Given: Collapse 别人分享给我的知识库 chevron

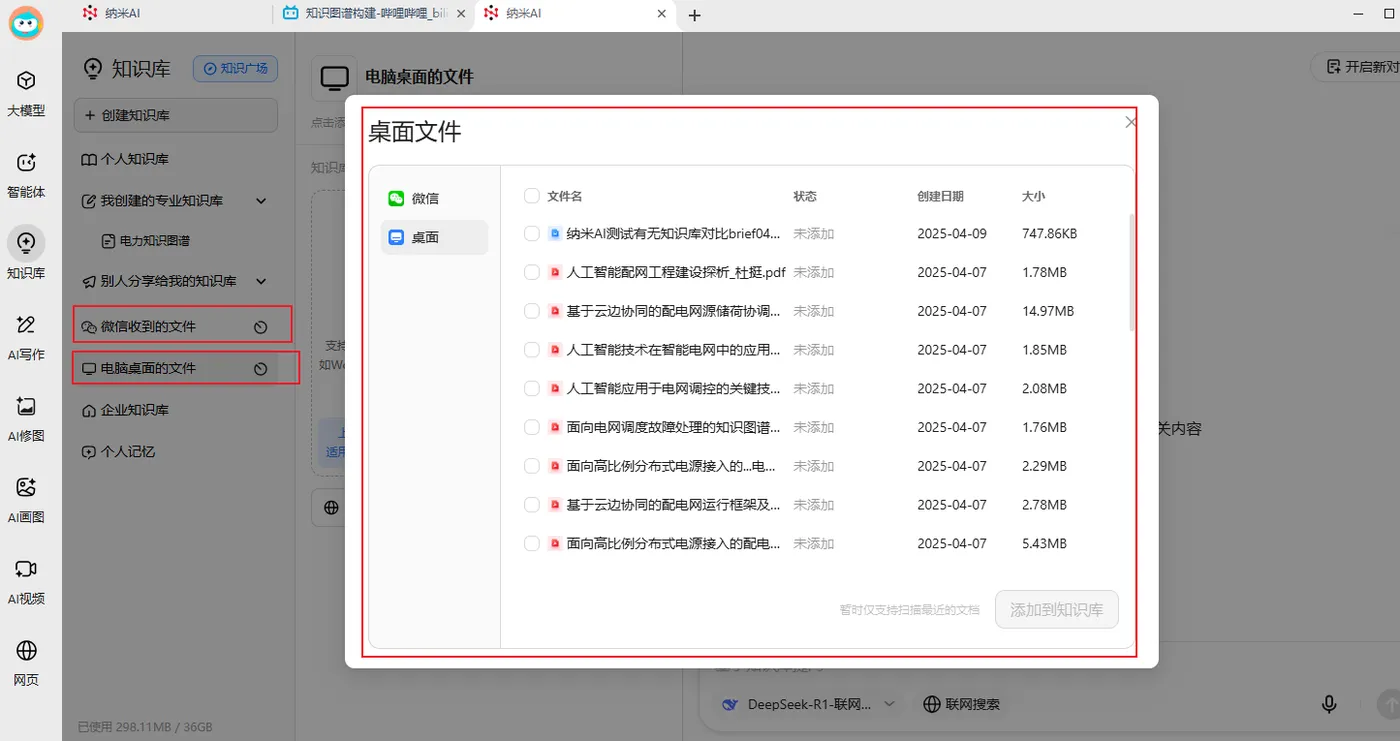Looking at the screenshot, I should pyautogui.click(x=261, y=282).
